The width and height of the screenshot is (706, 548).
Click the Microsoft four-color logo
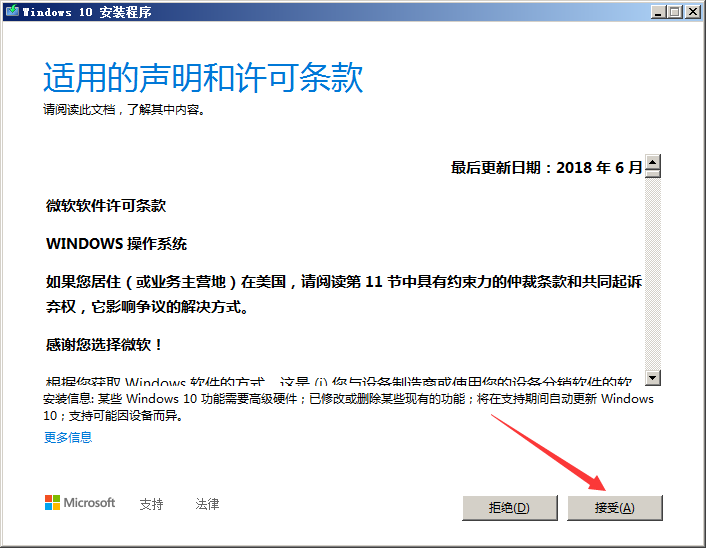coord(52,503)
